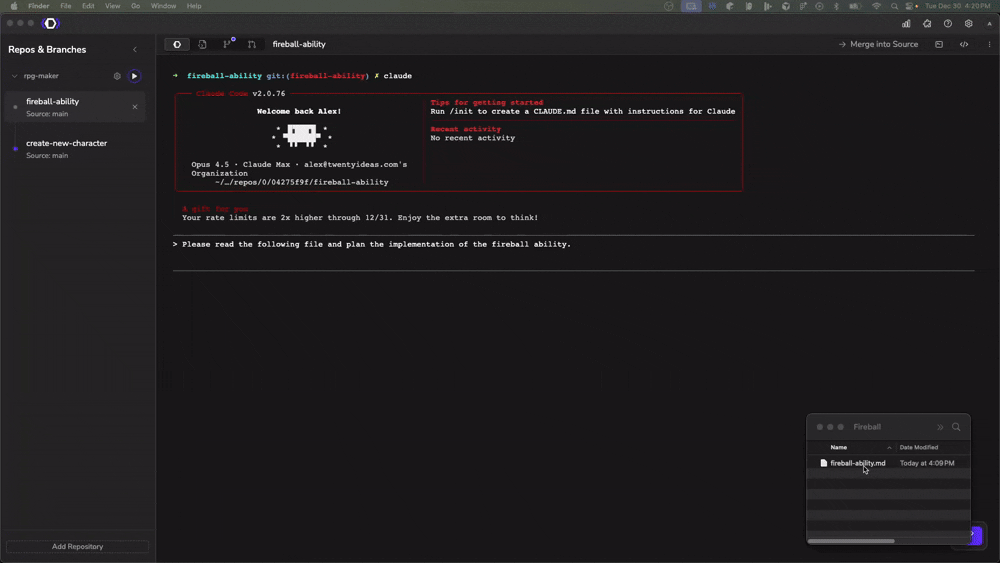The image size is (1000, 563).
Task: Open the code editor brackets icon
Action: tap(964, 44)
